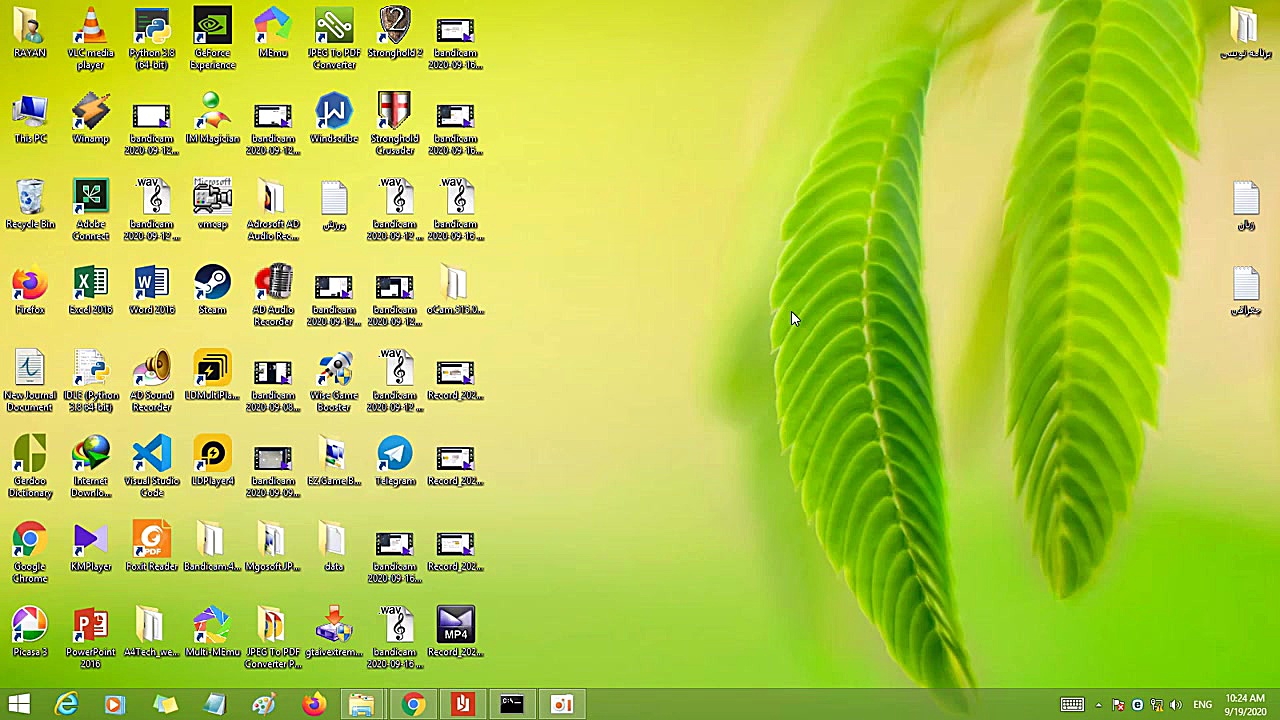1280x720 pixels.
Task: Select the Record MP4 video file
Action: pos(455,633)
